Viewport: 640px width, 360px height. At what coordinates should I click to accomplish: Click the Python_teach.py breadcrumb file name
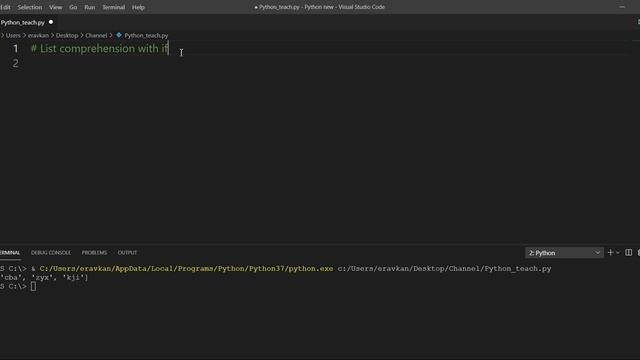146,36
